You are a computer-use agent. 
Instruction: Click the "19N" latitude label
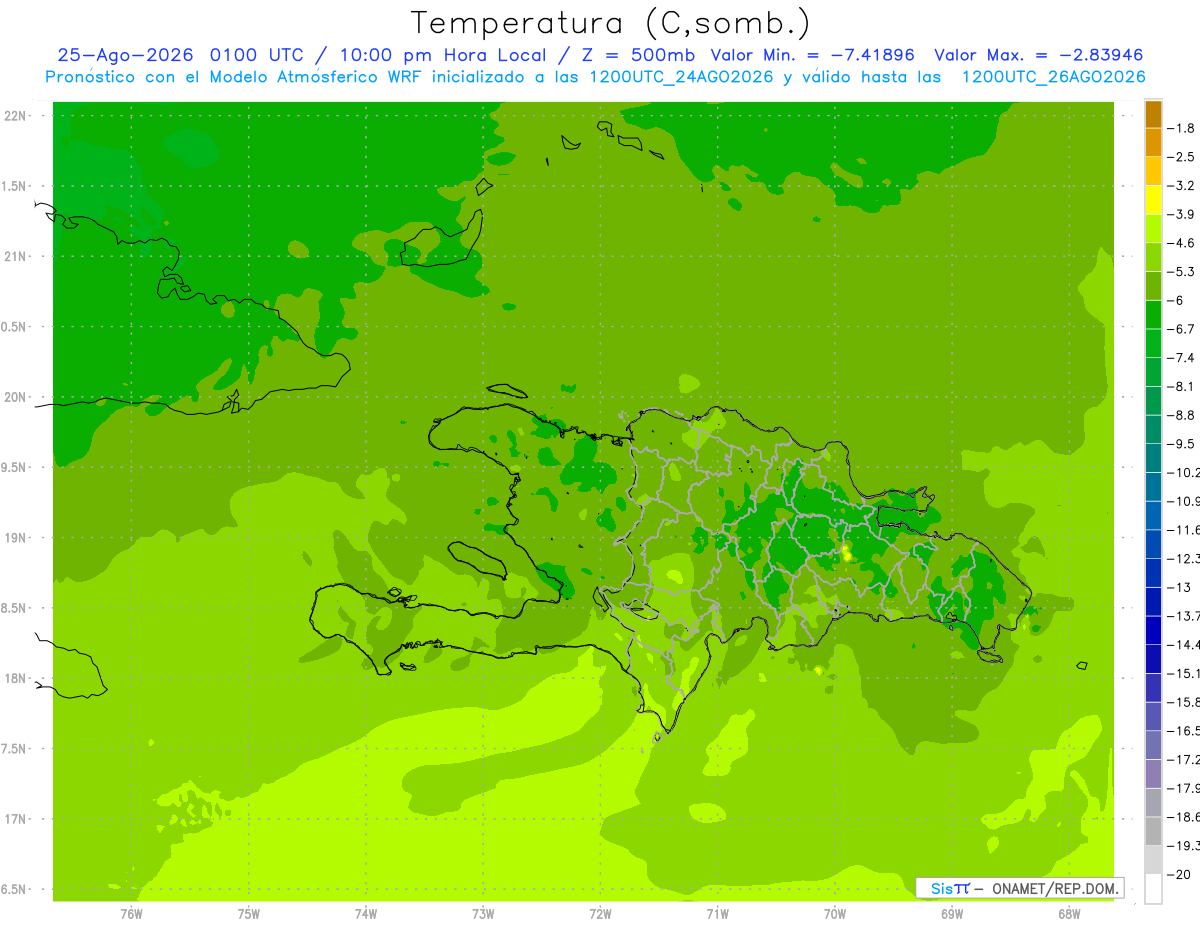[14, 538]
